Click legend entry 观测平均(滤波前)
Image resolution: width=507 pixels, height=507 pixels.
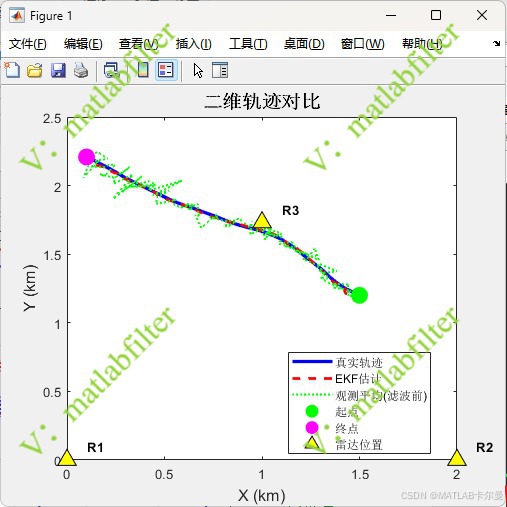tap(381, 396)
